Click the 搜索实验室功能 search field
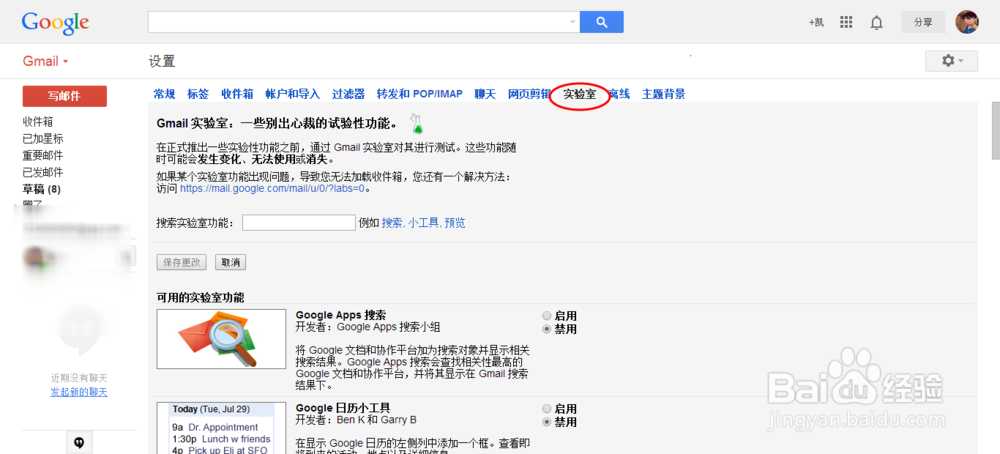Screen dimensions: 1000x454 (x=298, y=223)
